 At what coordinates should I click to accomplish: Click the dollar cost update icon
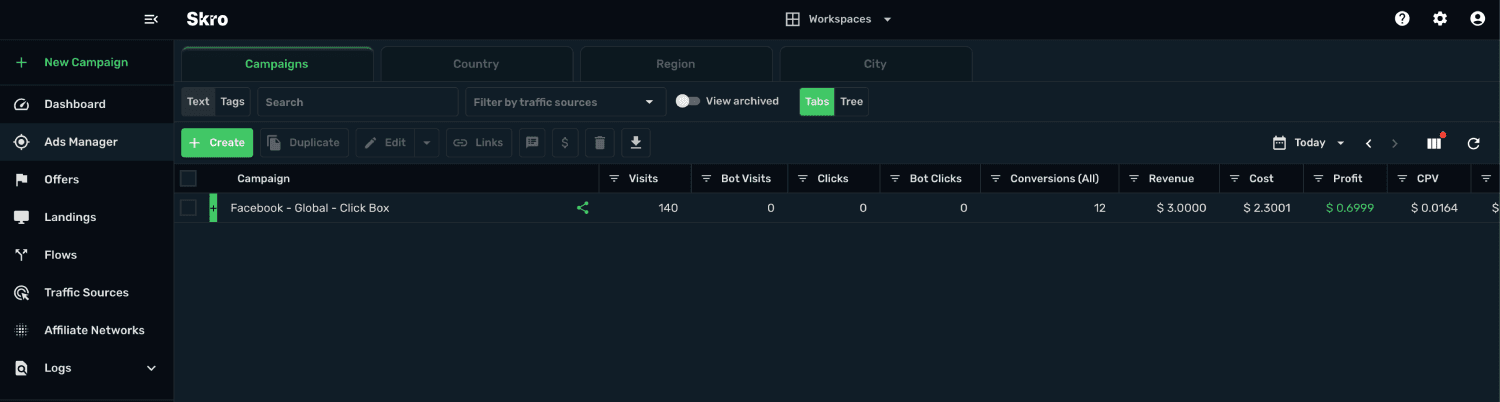click(x=565, y=143)
